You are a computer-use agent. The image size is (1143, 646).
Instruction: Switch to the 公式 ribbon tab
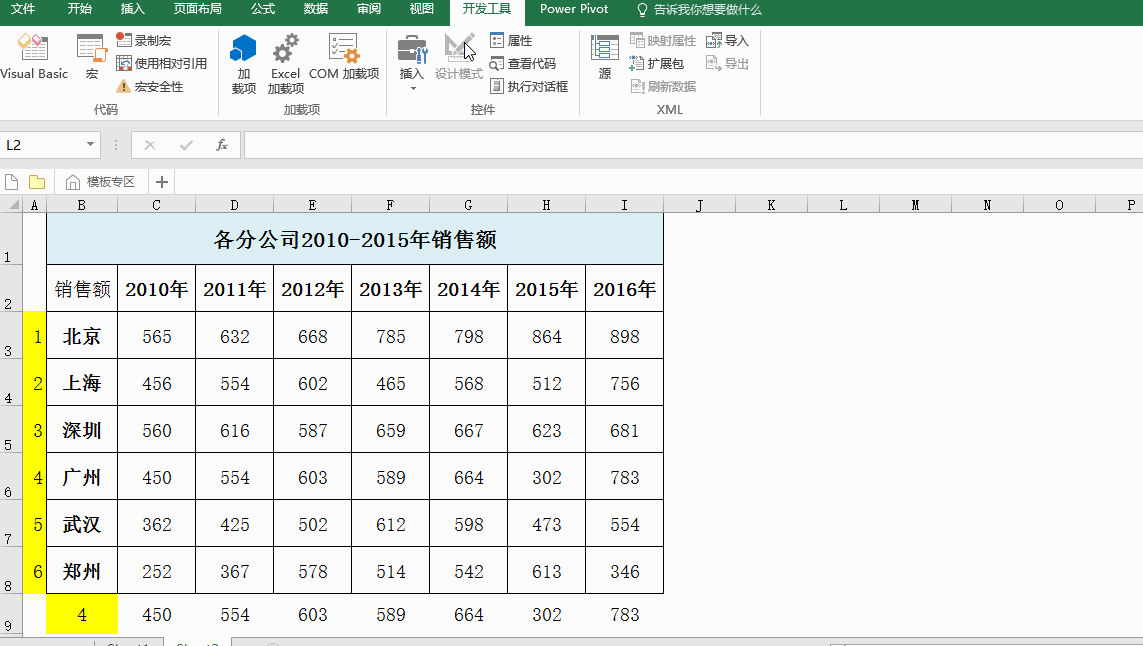coord(263,9)
